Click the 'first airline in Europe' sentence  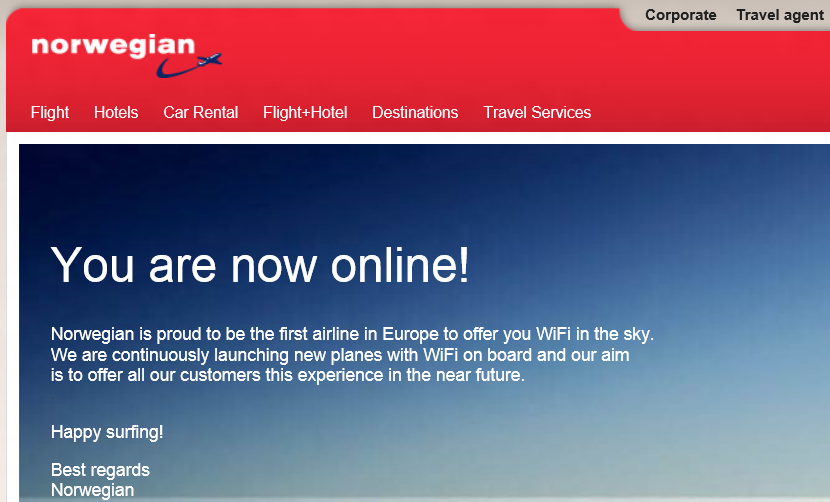352,334
